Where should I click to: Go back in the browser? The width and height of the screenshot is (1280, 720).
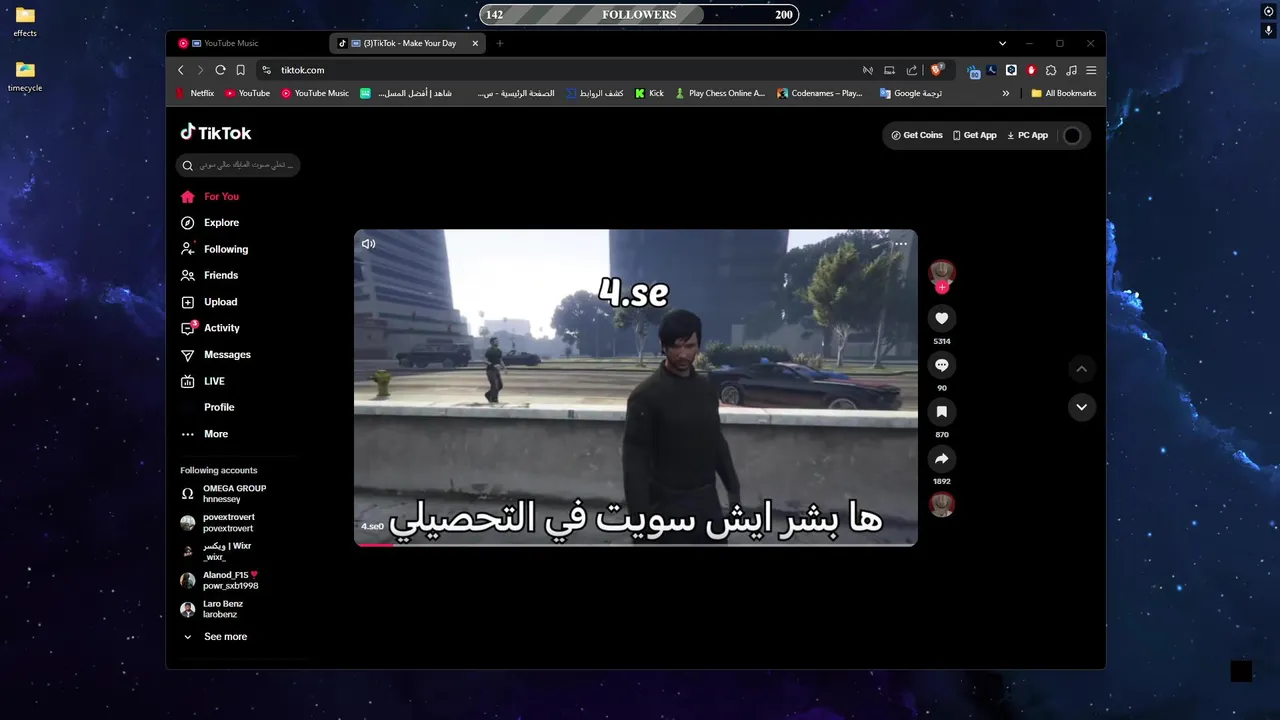click(x=181, y=70)
